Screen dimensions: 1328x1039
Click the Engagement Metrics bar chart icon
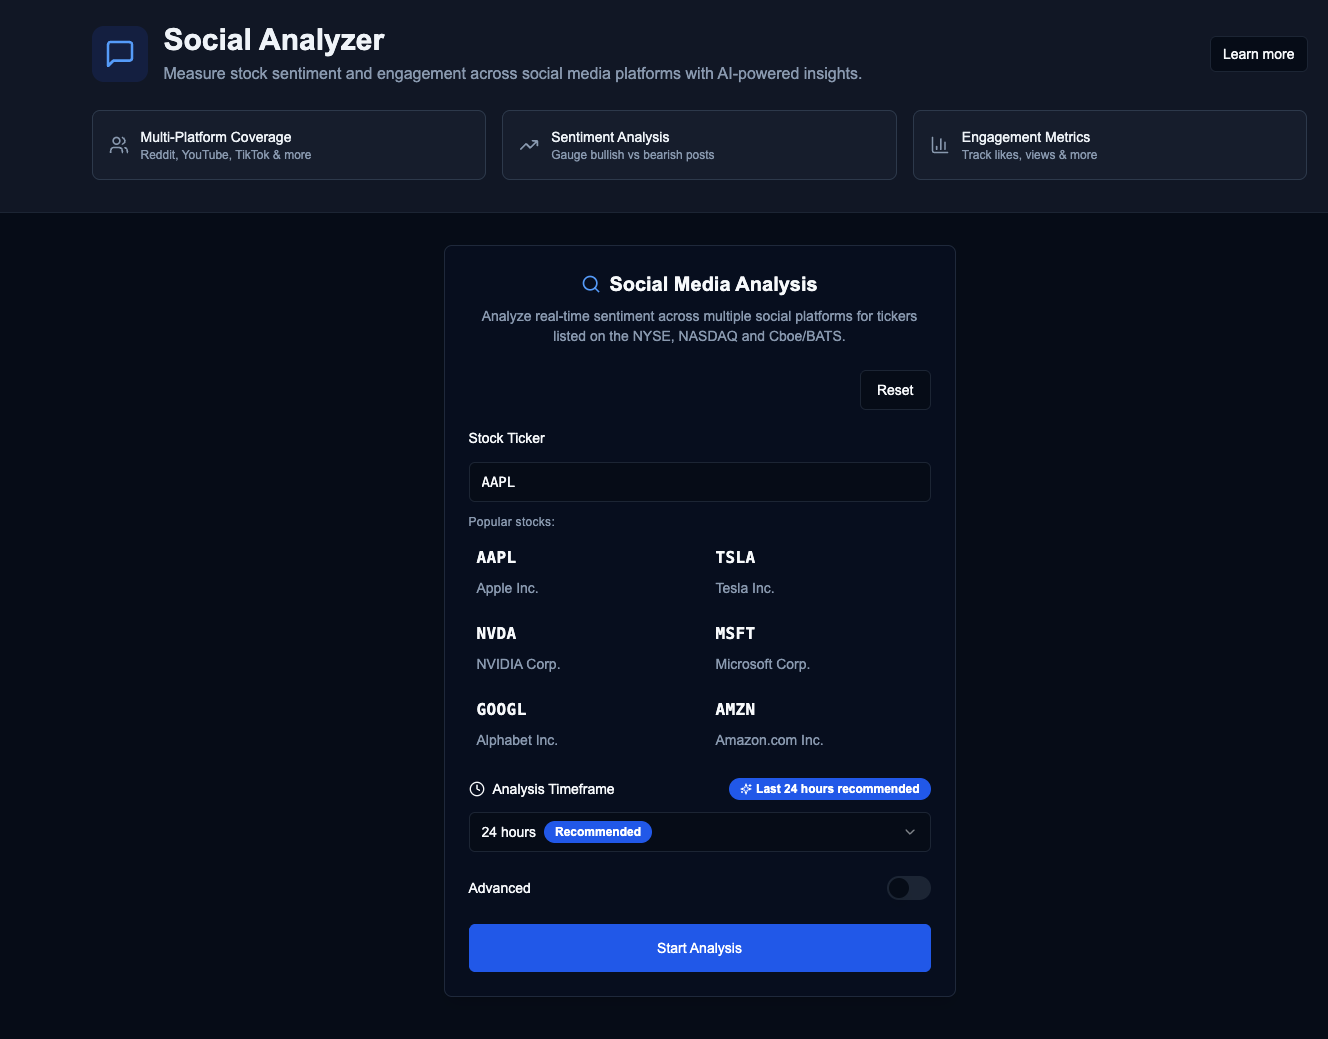[x=940, y=144]
